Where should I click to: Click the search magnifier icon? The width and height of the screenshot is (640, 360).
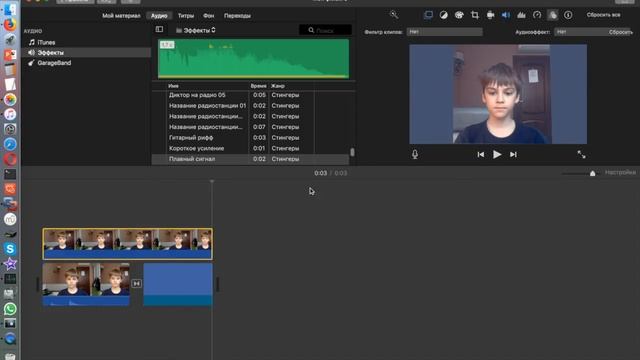click(x=311, y=30)
